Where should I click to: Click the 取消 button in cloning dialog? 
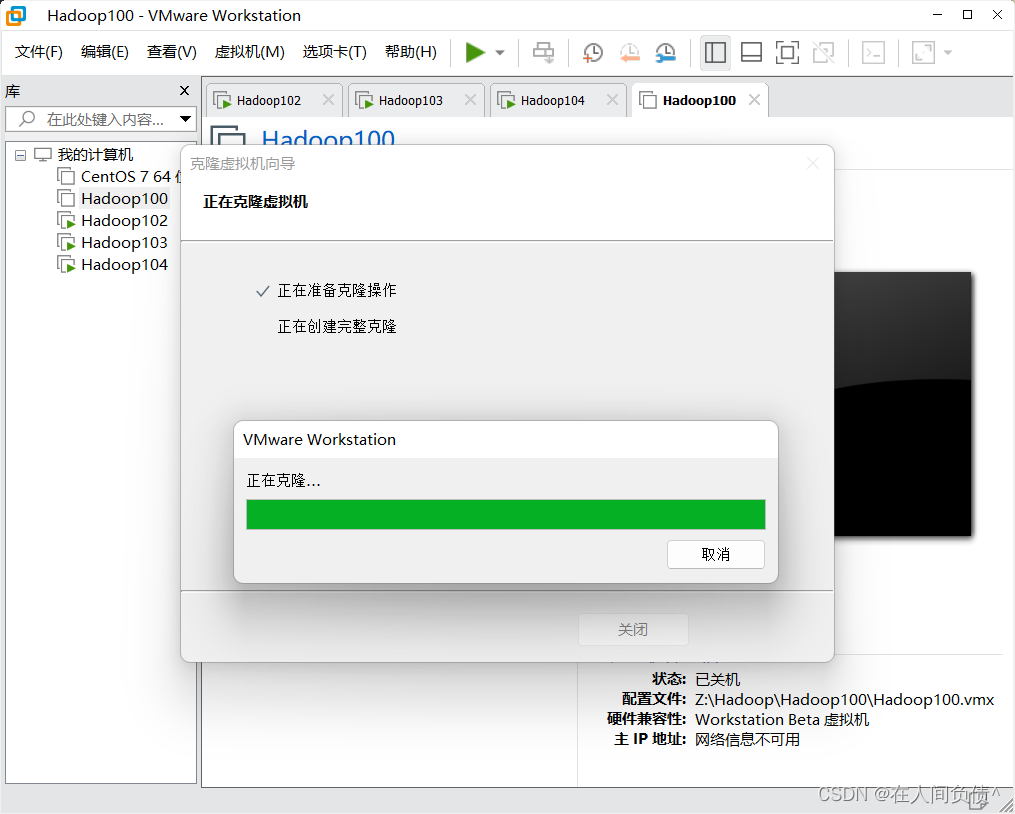click(715, 554)
